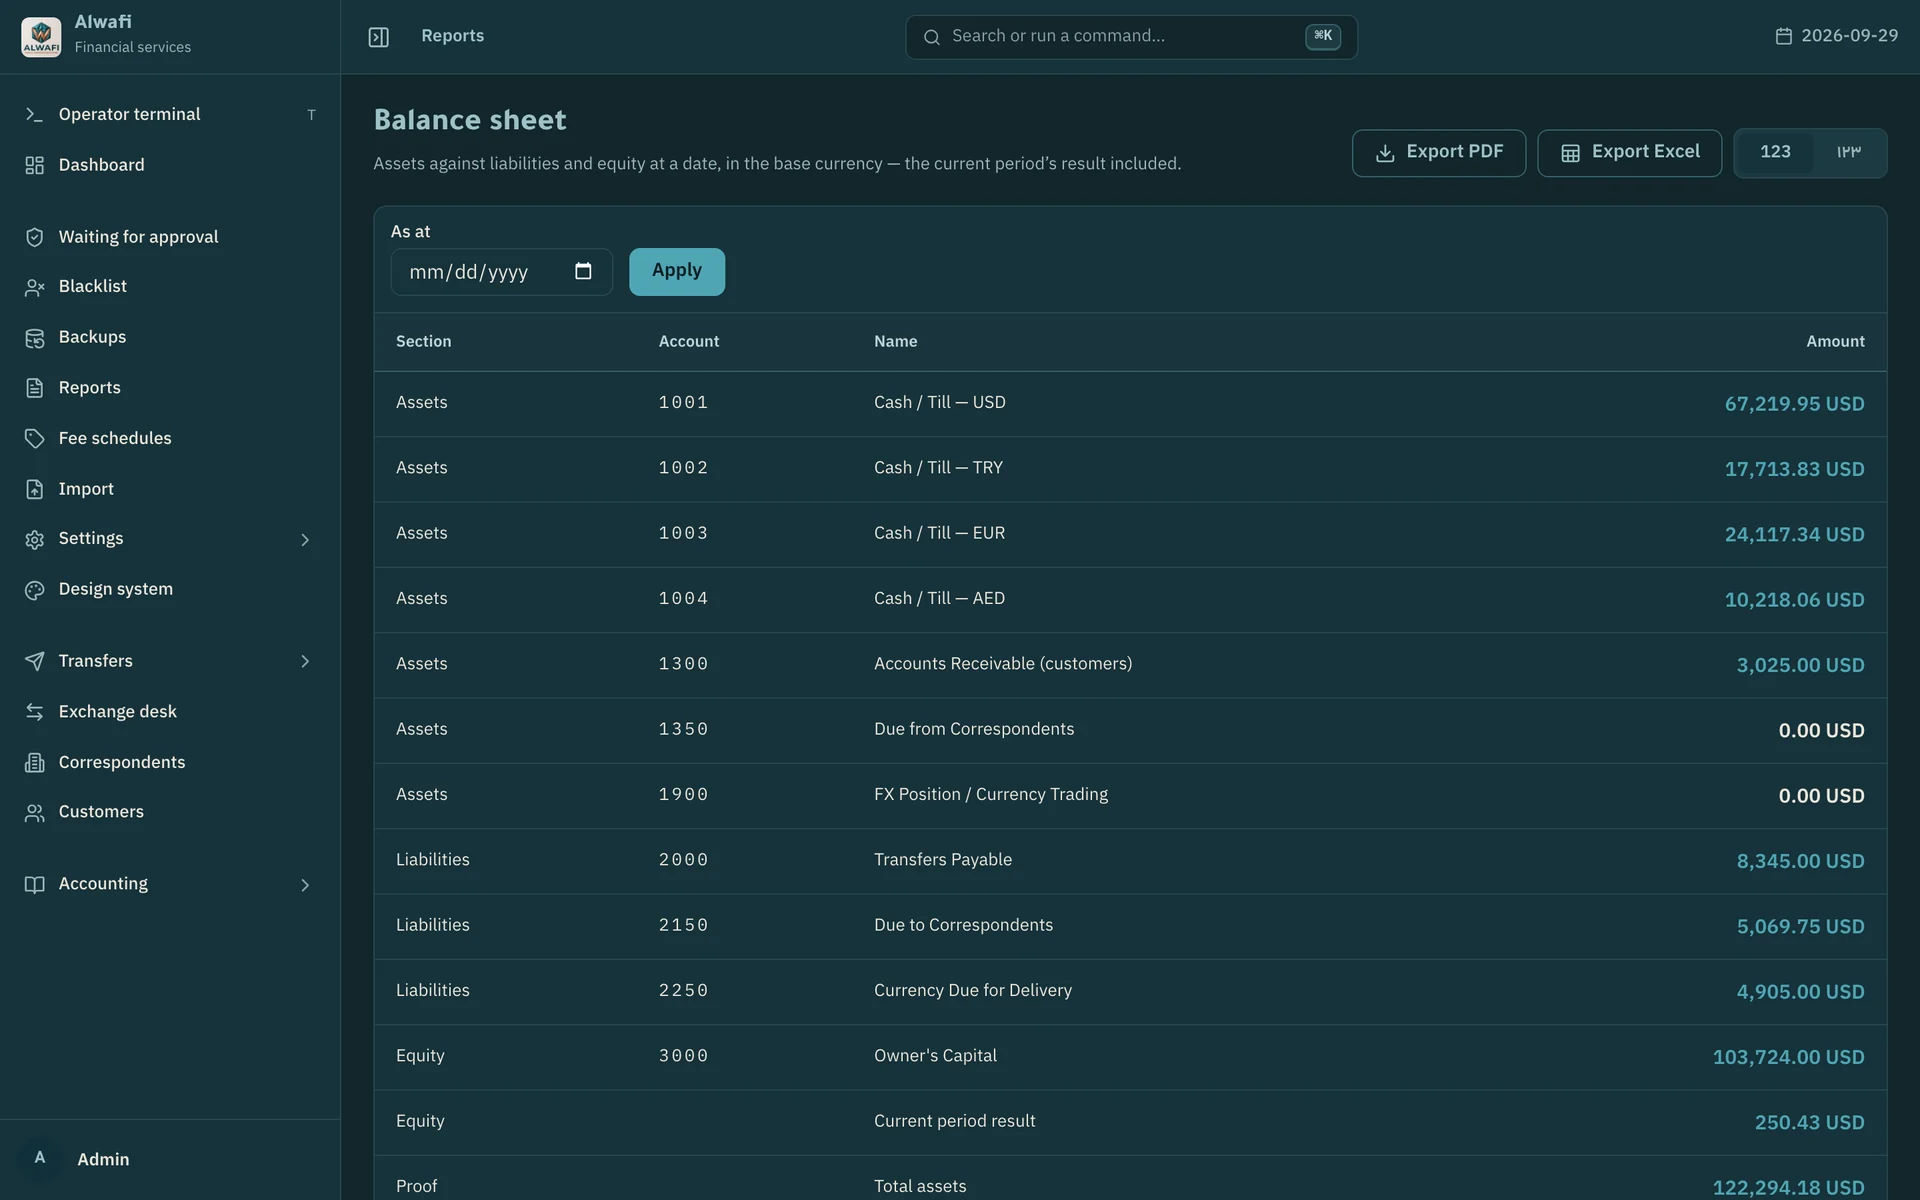Click account number 2150
This screenshot has width=1920, height=1200.
683,926
